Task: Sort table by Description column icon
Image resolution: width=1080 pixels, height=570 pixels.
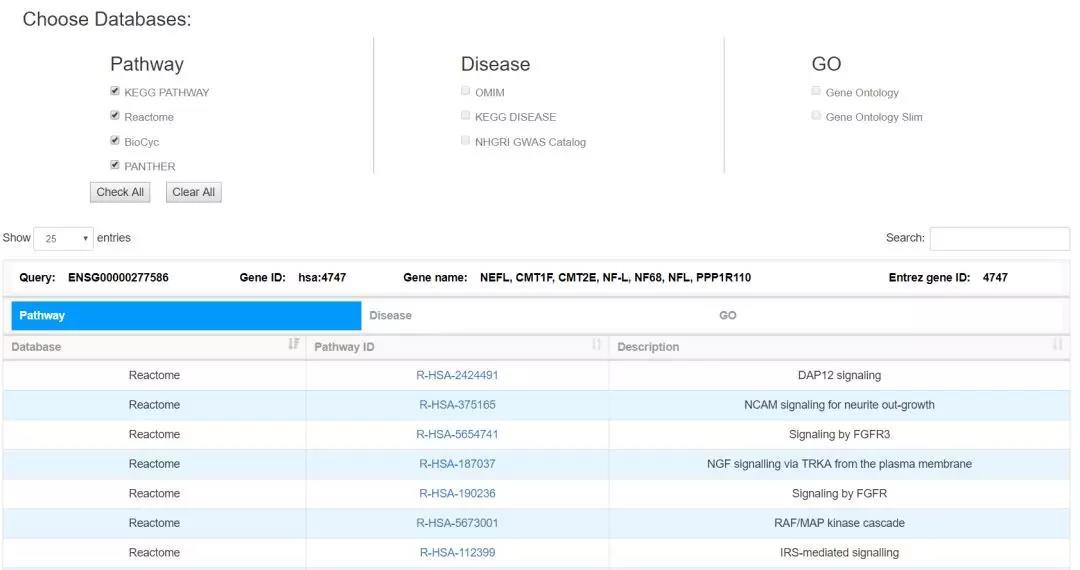Action: pyautogui.click(x=1057, y=344)
